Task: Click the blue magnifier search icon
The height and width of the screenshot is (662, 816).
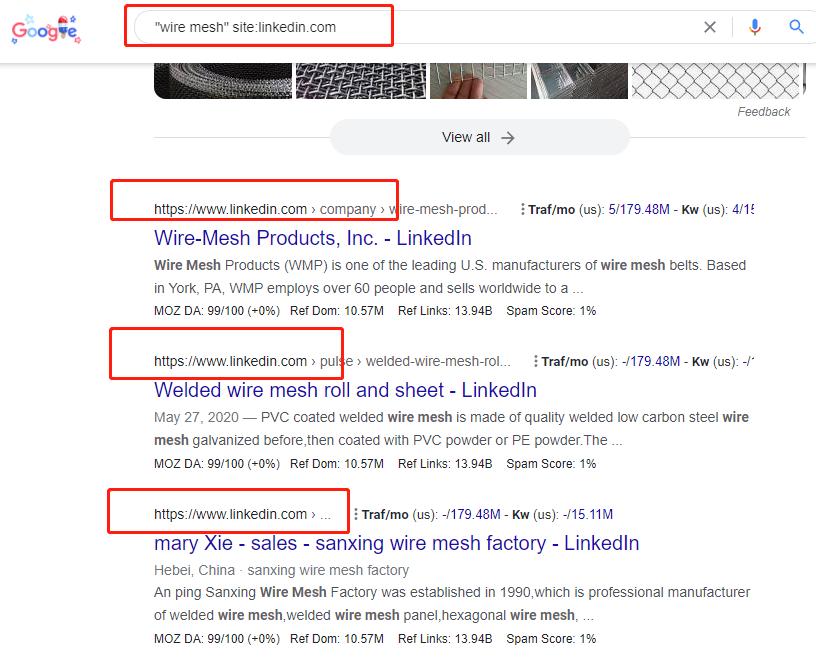Action: point(797,27)
